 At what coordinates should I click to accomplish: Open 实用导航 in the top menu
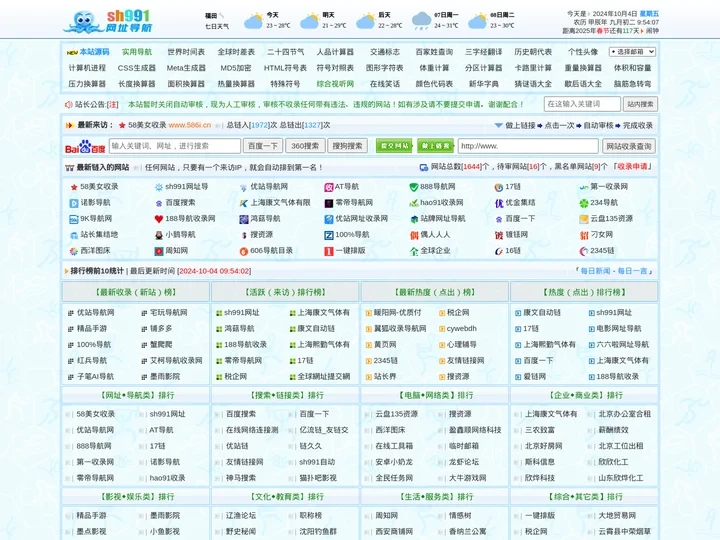[x=137, y=52]
